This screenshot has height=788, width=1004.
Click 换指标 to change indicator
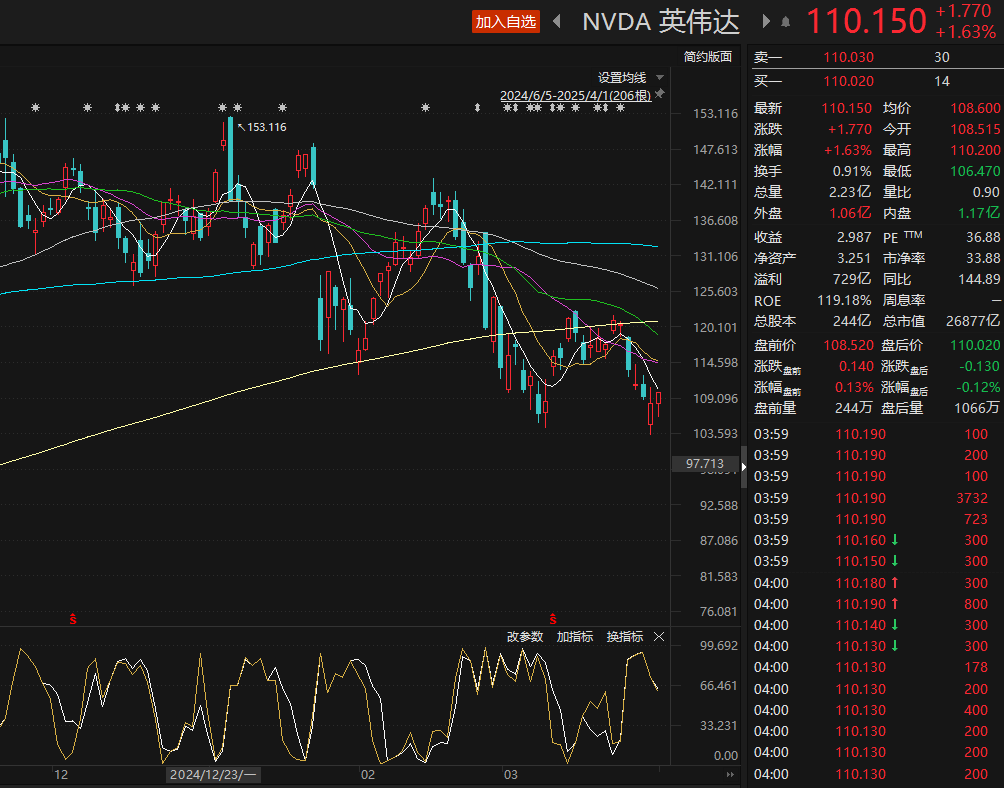pyautogui.click(x=624, y=636)
